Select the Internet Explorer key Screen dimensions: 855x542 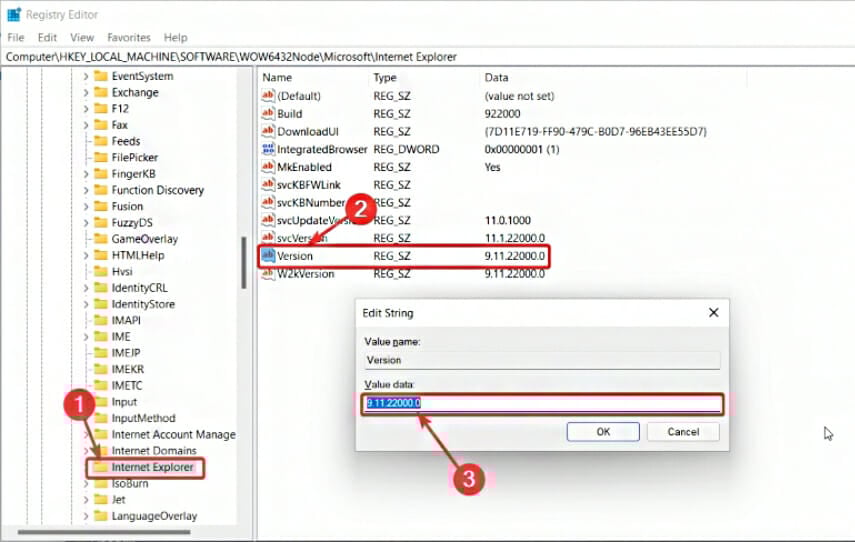pyautogui.click(x=152, y=467)
